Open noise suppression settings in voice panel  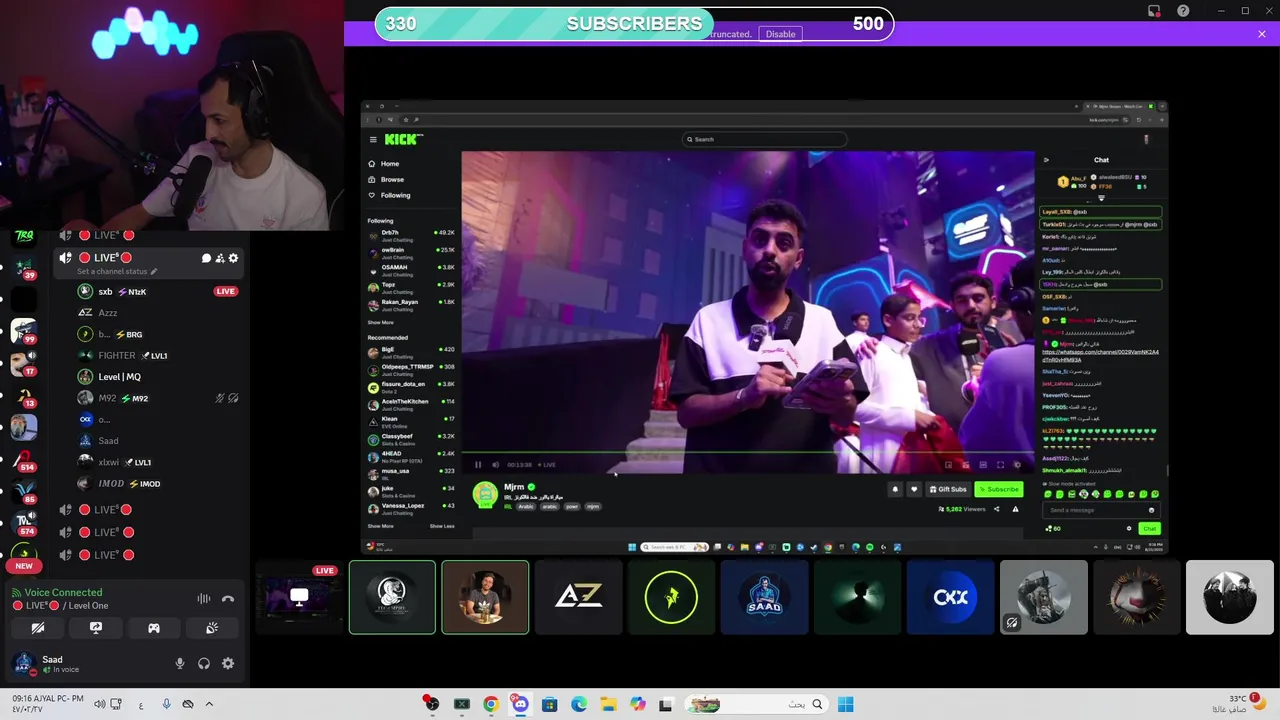coord(204,599)
